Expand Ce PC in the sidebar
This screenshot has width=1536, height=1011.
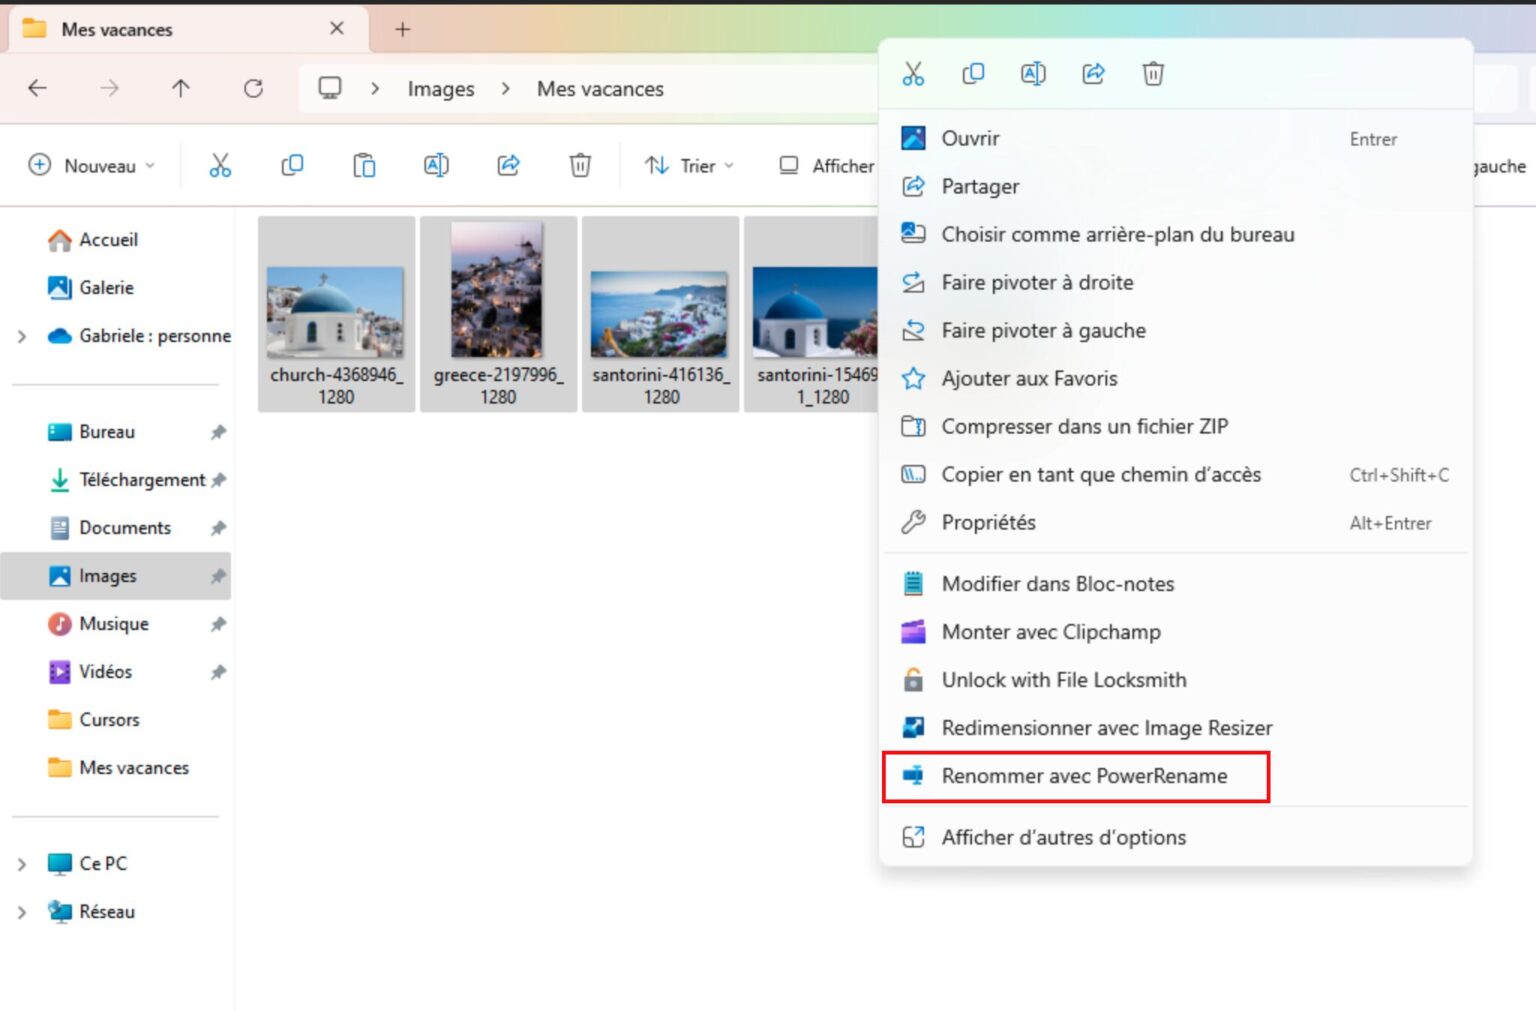[x=22, y=863]
